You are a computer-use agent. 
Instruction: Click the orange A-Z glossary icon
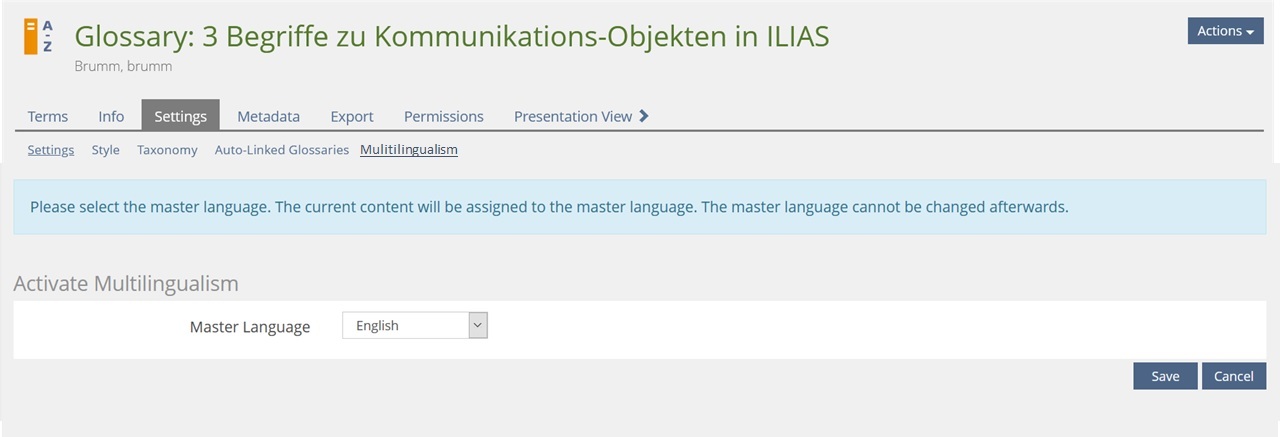[x=39, y=37]
